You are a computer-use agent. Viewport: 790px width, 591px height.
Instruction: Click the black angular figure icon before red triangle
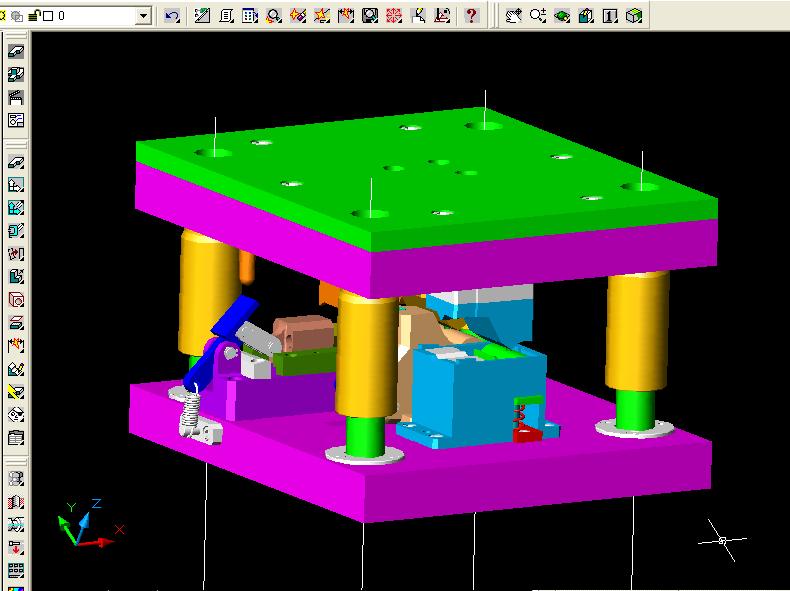pyautogui.click(x=418, y=16)
